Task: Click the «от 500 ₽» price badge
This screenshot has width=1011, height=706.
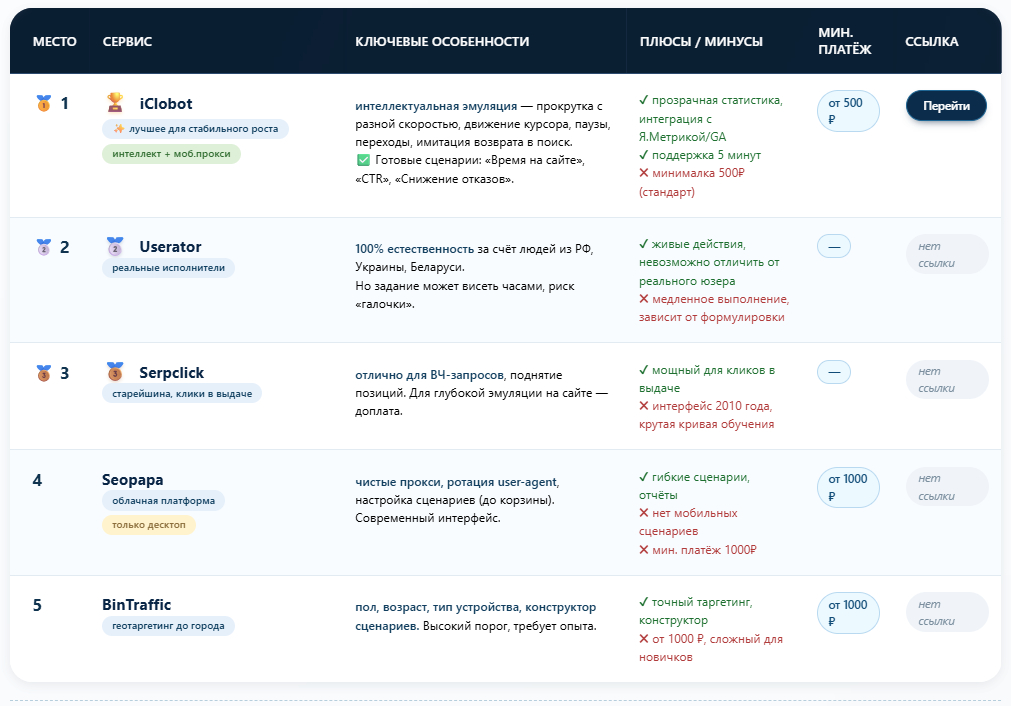Action: click(x=848, y=111)
